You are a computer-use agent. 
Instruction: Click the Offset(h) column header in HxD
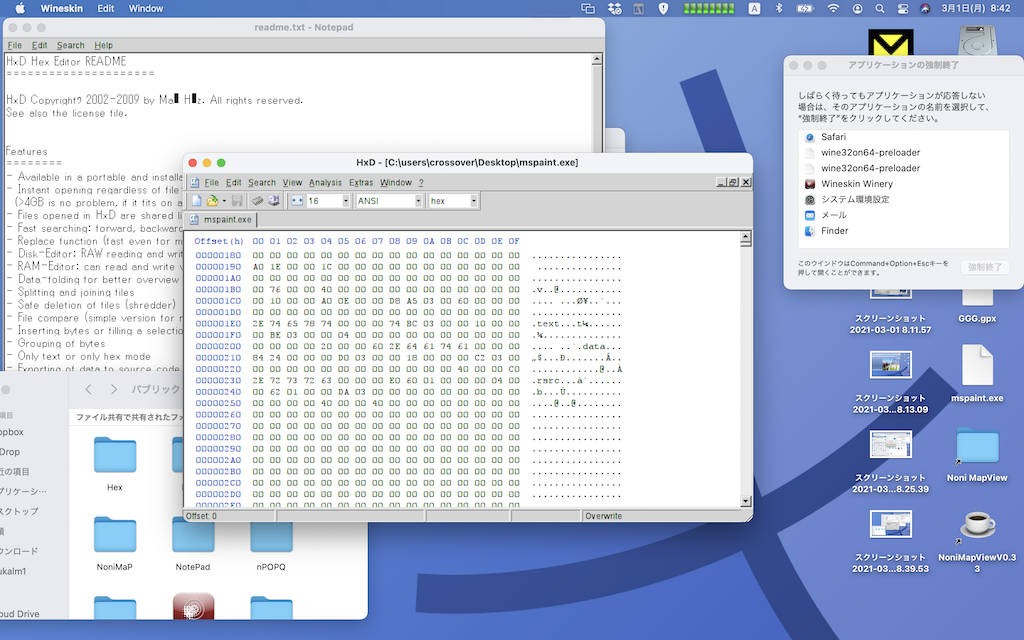pos(219,241)
